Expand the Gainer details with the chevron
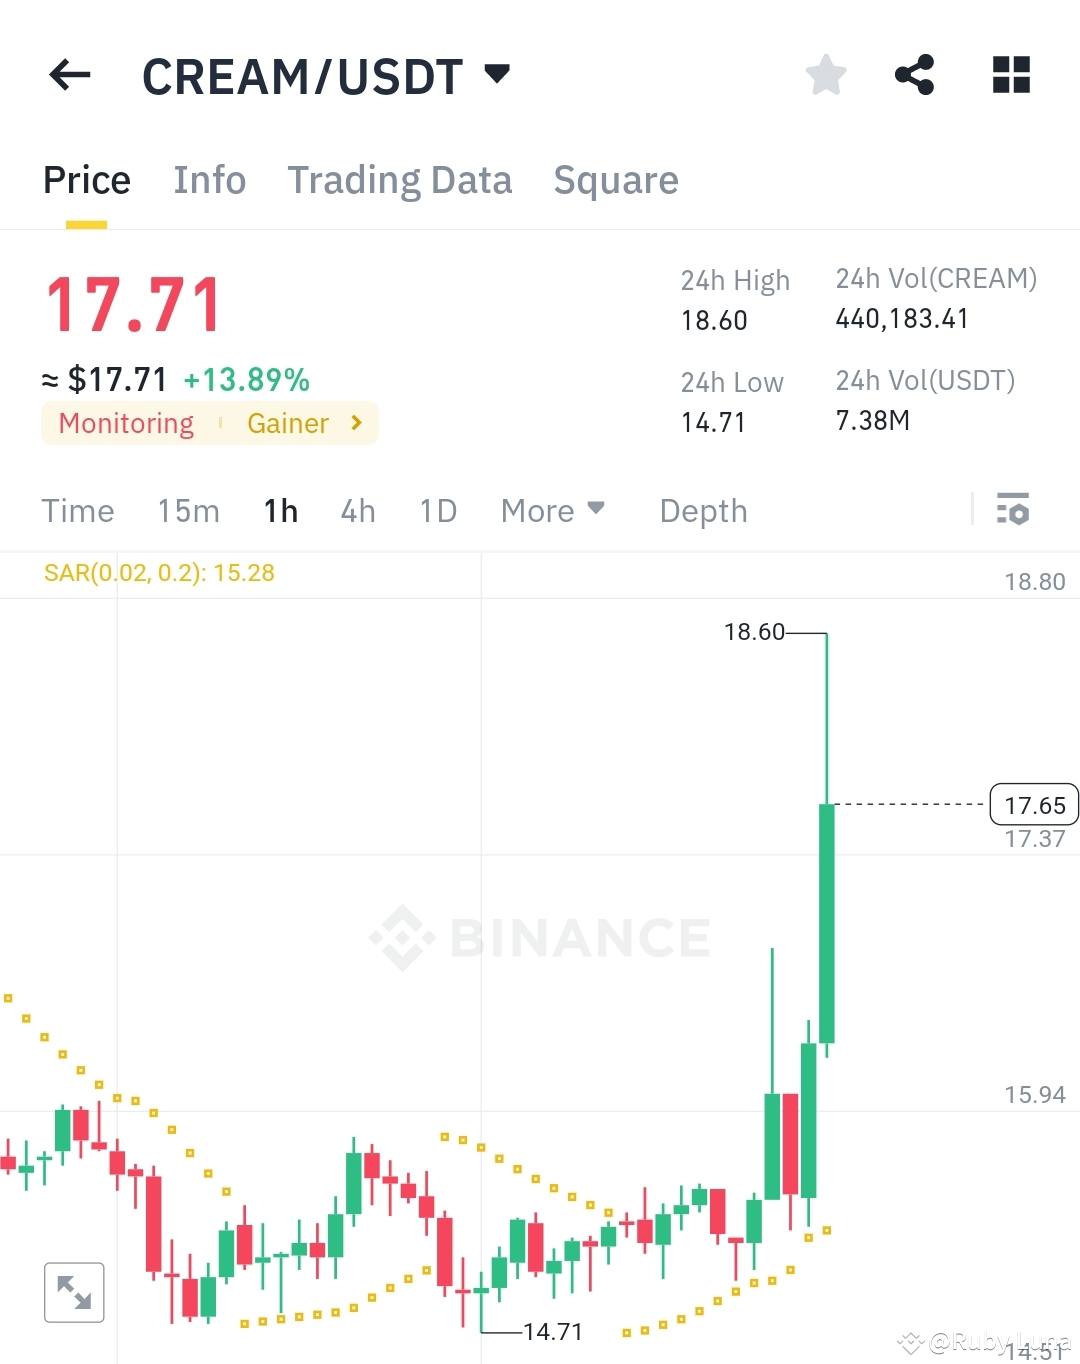Screen dimensions: 1080x1364 click(x=356, y=423)
